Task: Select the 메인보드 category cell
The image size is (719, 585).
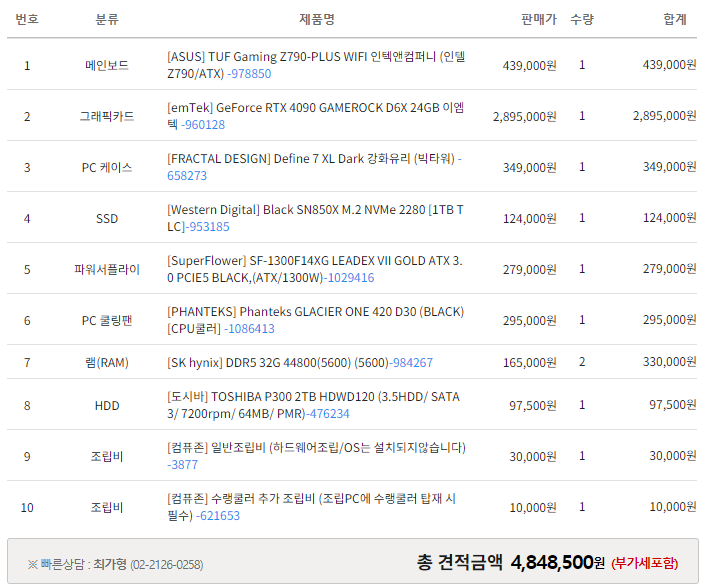Action: [x=107, y=65]
